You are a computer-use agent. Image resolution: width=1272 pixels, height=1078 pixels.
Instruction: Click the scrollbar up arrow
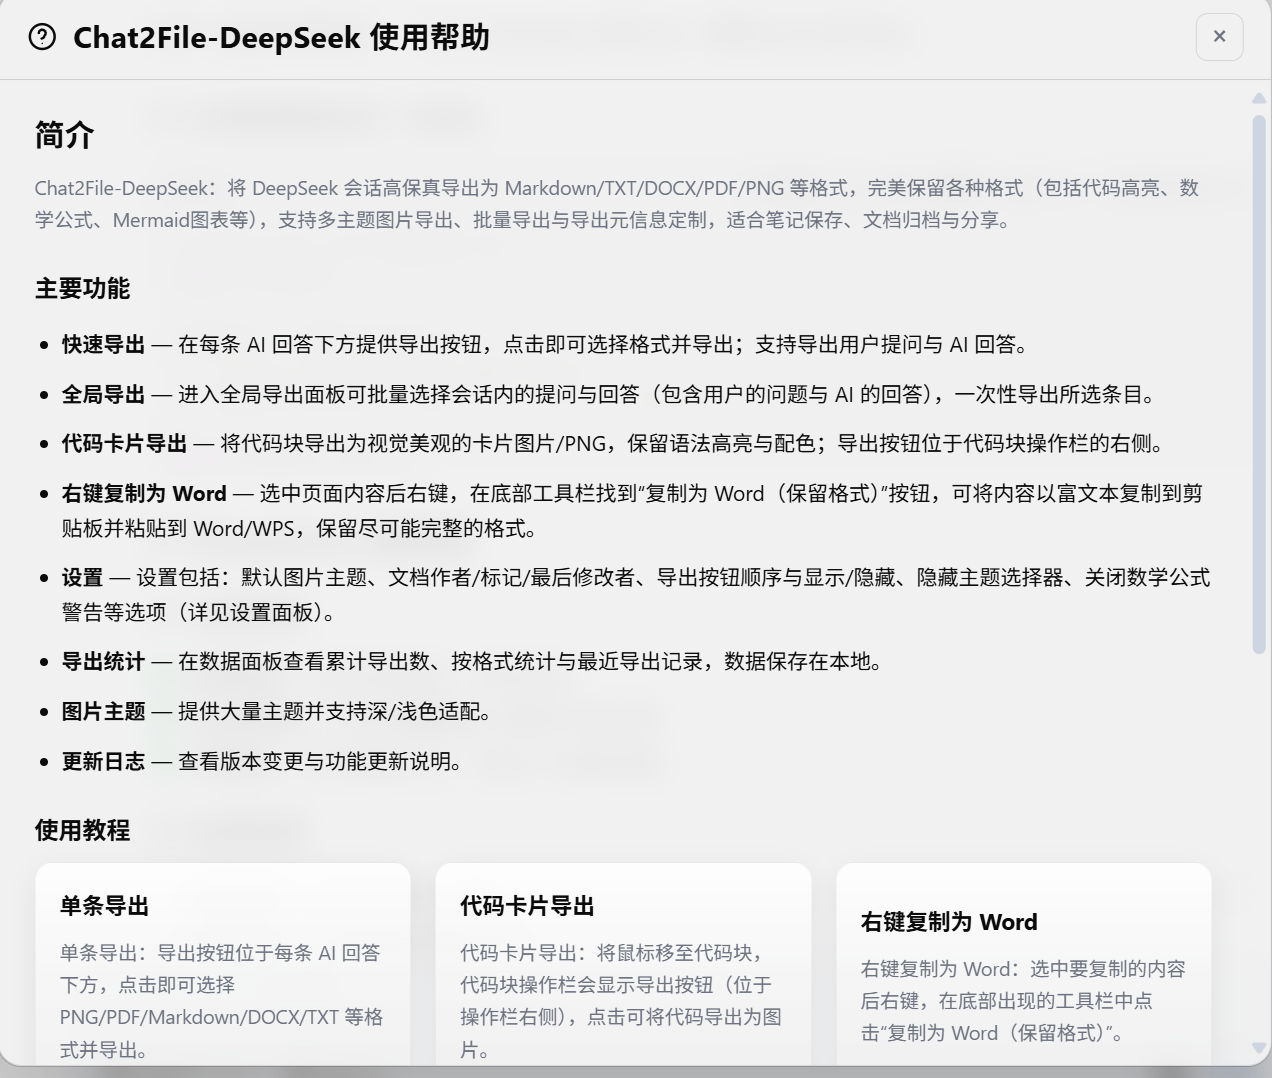coord(1259,98)
